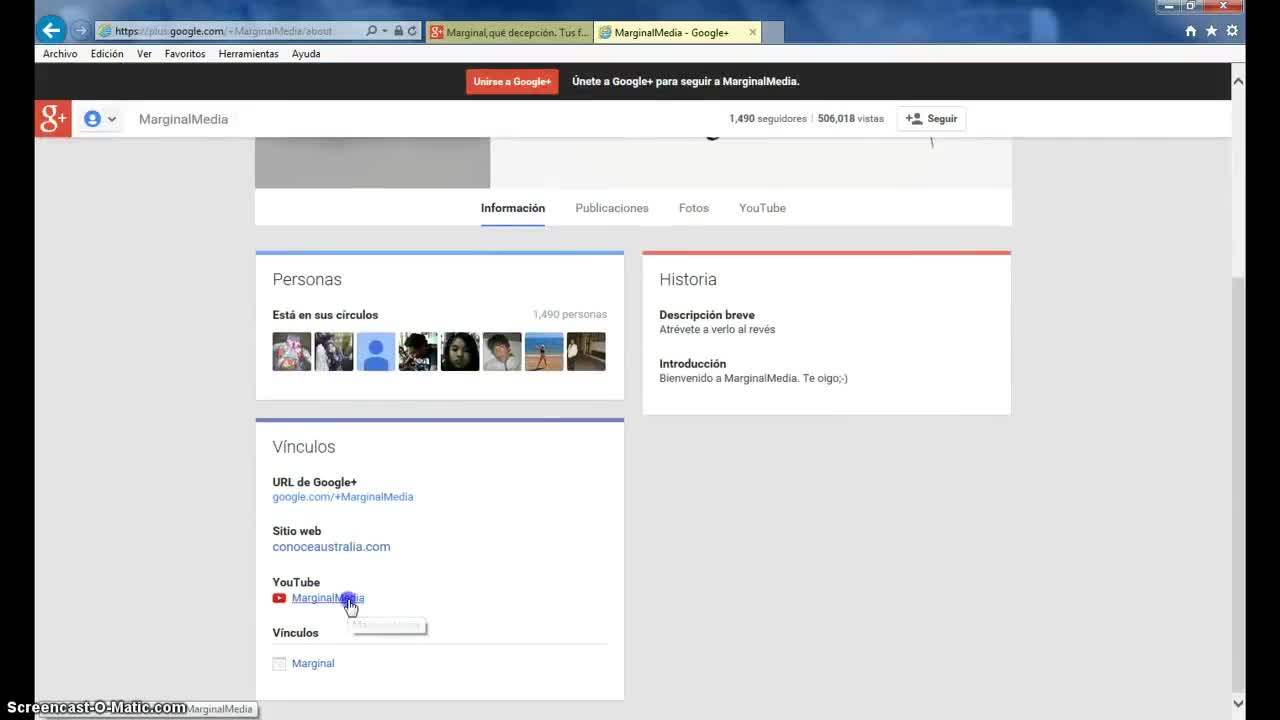This screenshot has height=720, width=1280.
Task: Click the Google+ home logo icon
Action: tap(52, 119)
